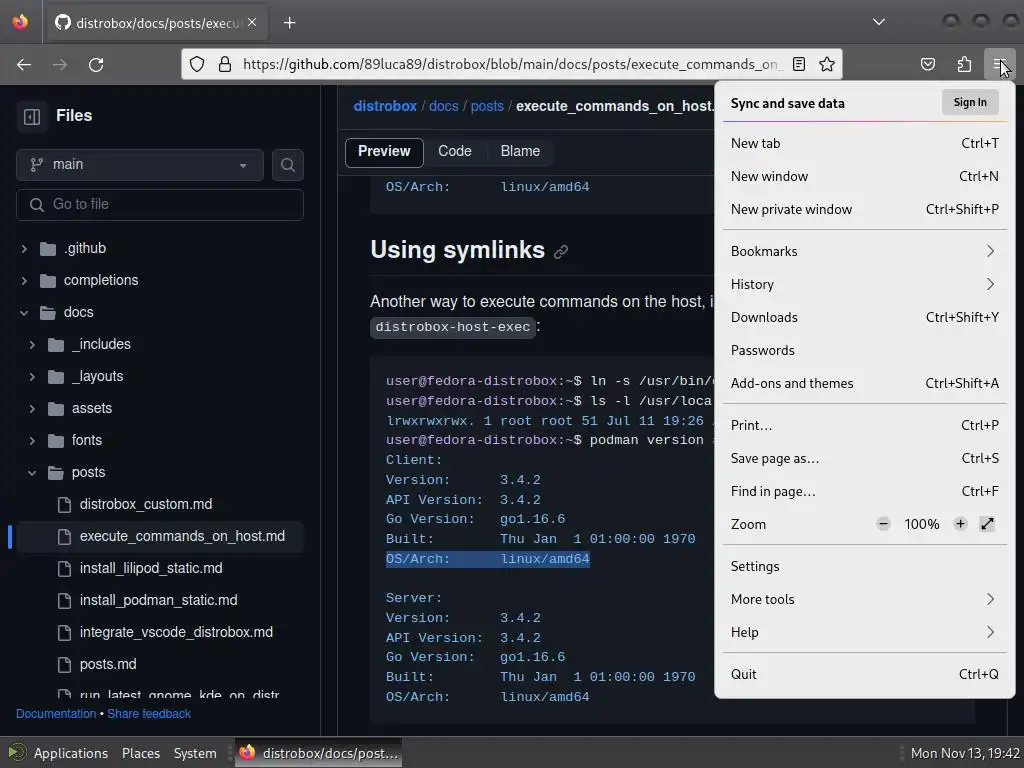1024x768 pixels.
Task: Open More tools submenu
Action: tap(865, 600)
